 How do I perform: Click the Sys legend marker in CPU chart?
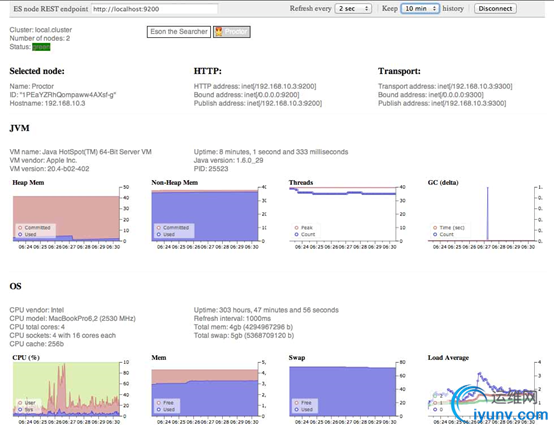20,410
